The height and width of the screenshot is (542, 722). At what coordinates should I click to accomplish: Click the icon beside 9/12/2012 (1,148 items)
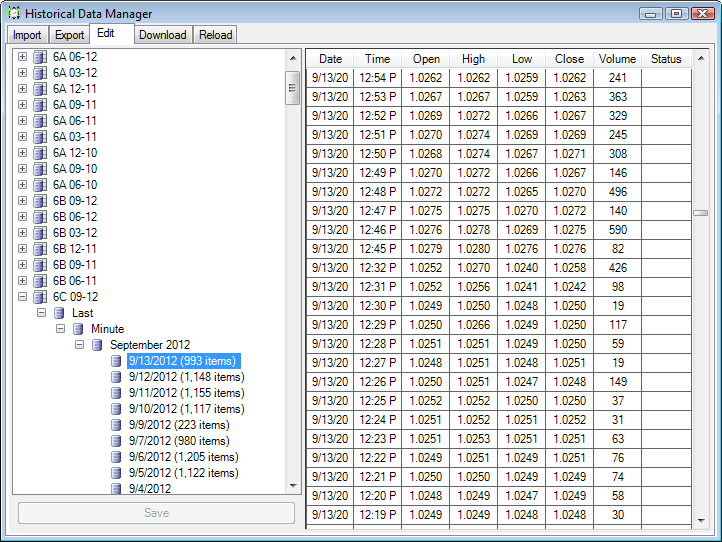click(116, 377)
